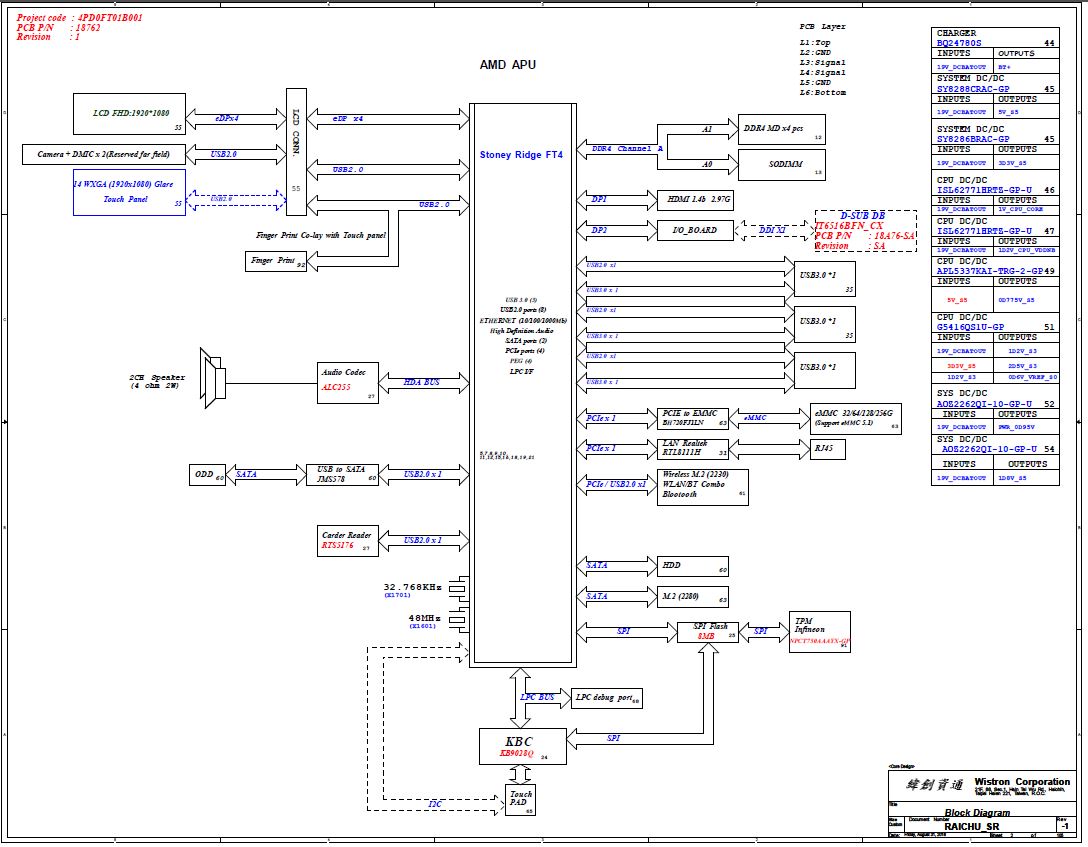Select the Carder Reader RTS5176 block
This screenshot has width=1088, height=847.
348,540
